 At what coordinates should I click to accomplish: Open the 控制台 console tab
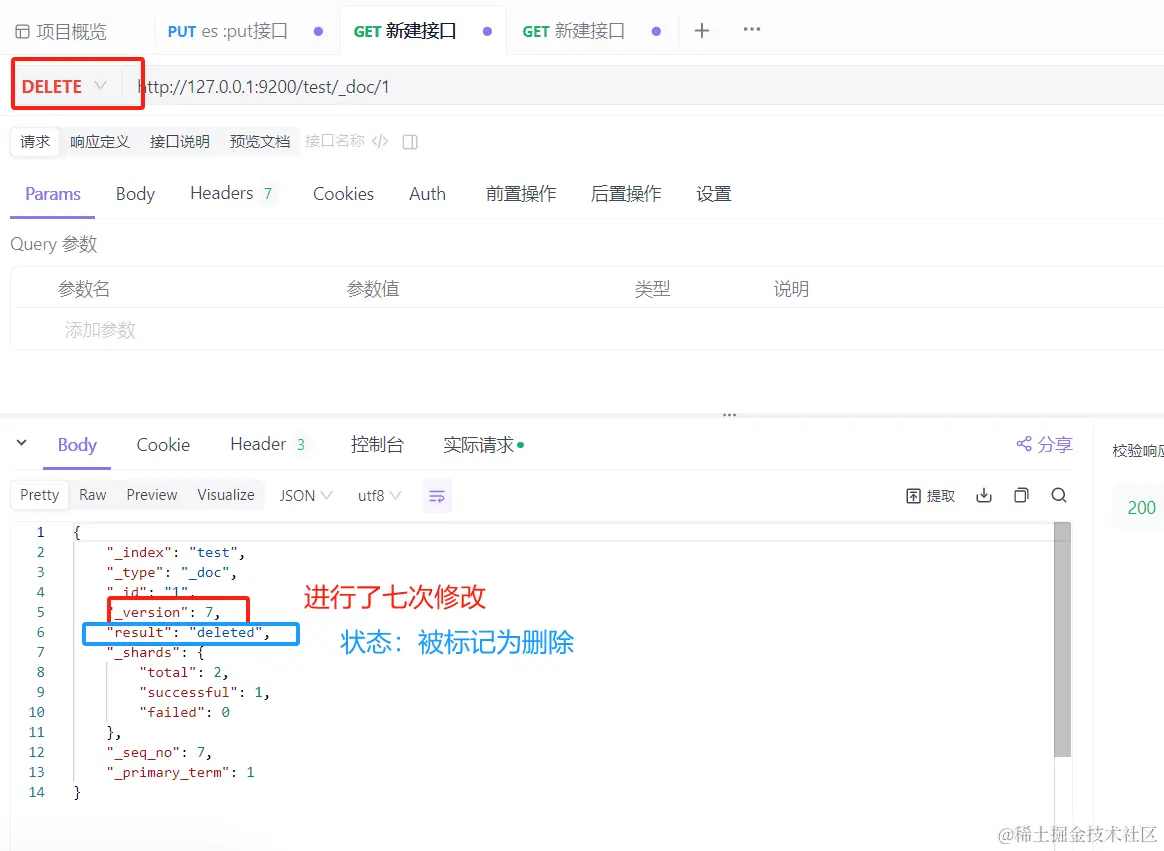click(x=377, y=444)
